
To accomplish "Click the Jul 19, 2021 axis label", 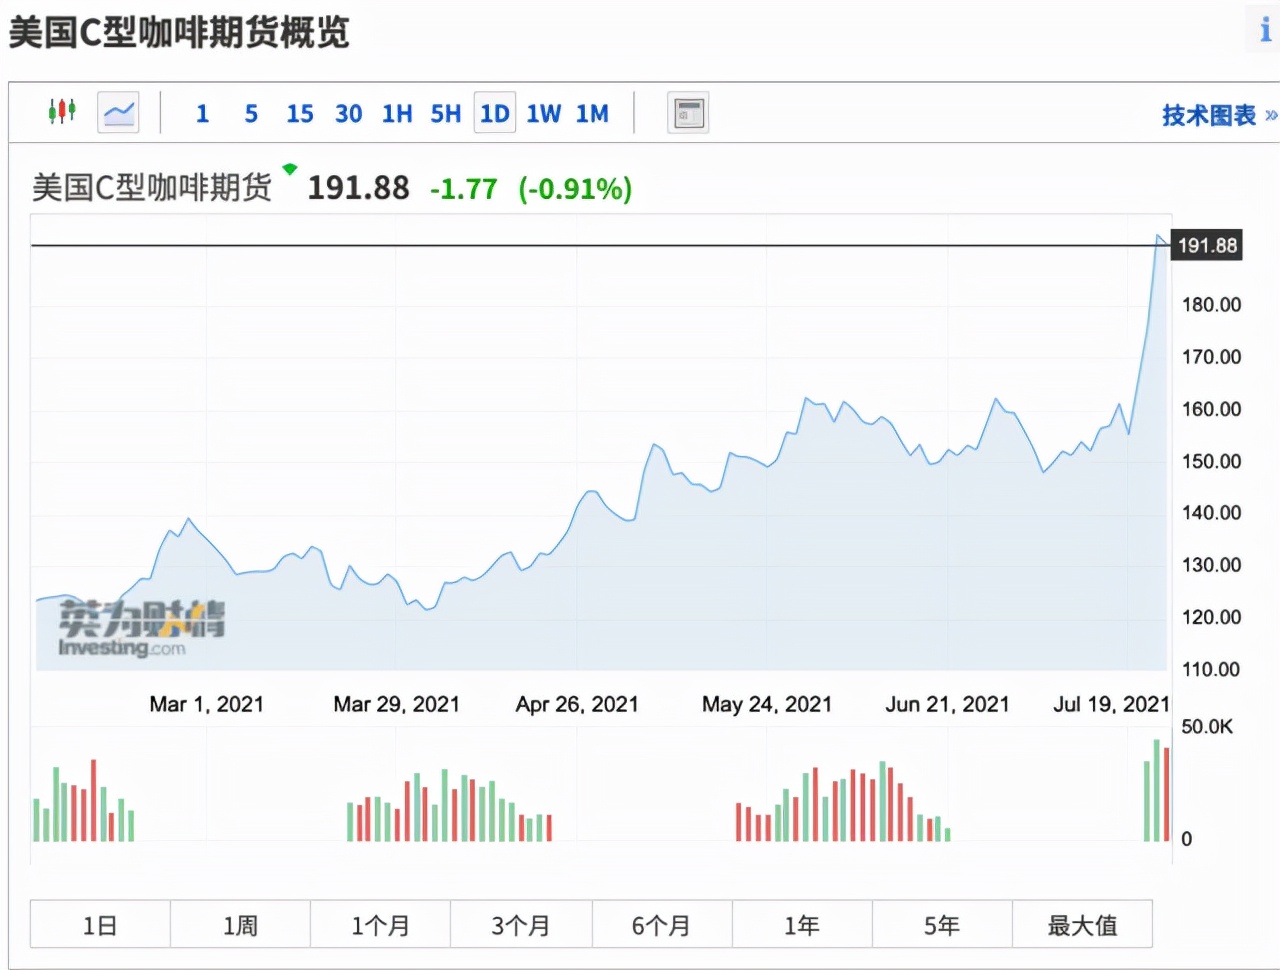I will point(1110,703).
